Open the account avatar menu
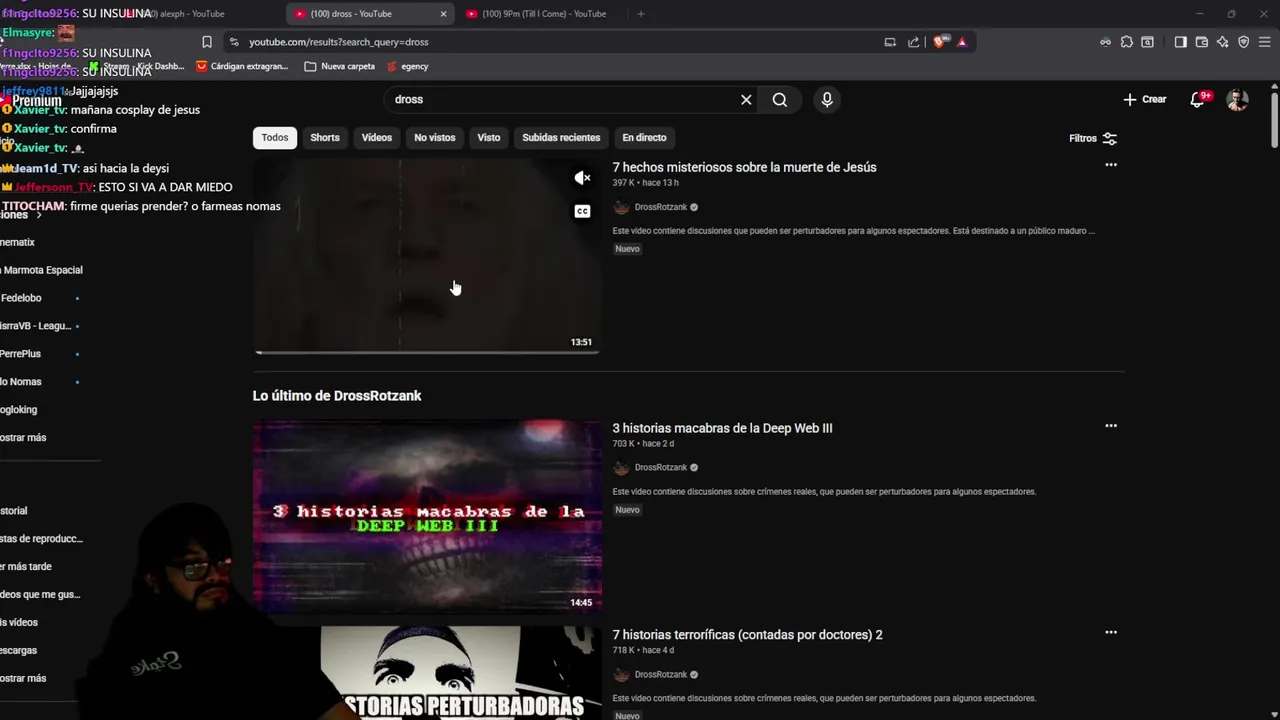 pyautogui.click(x=1238, y=99)
